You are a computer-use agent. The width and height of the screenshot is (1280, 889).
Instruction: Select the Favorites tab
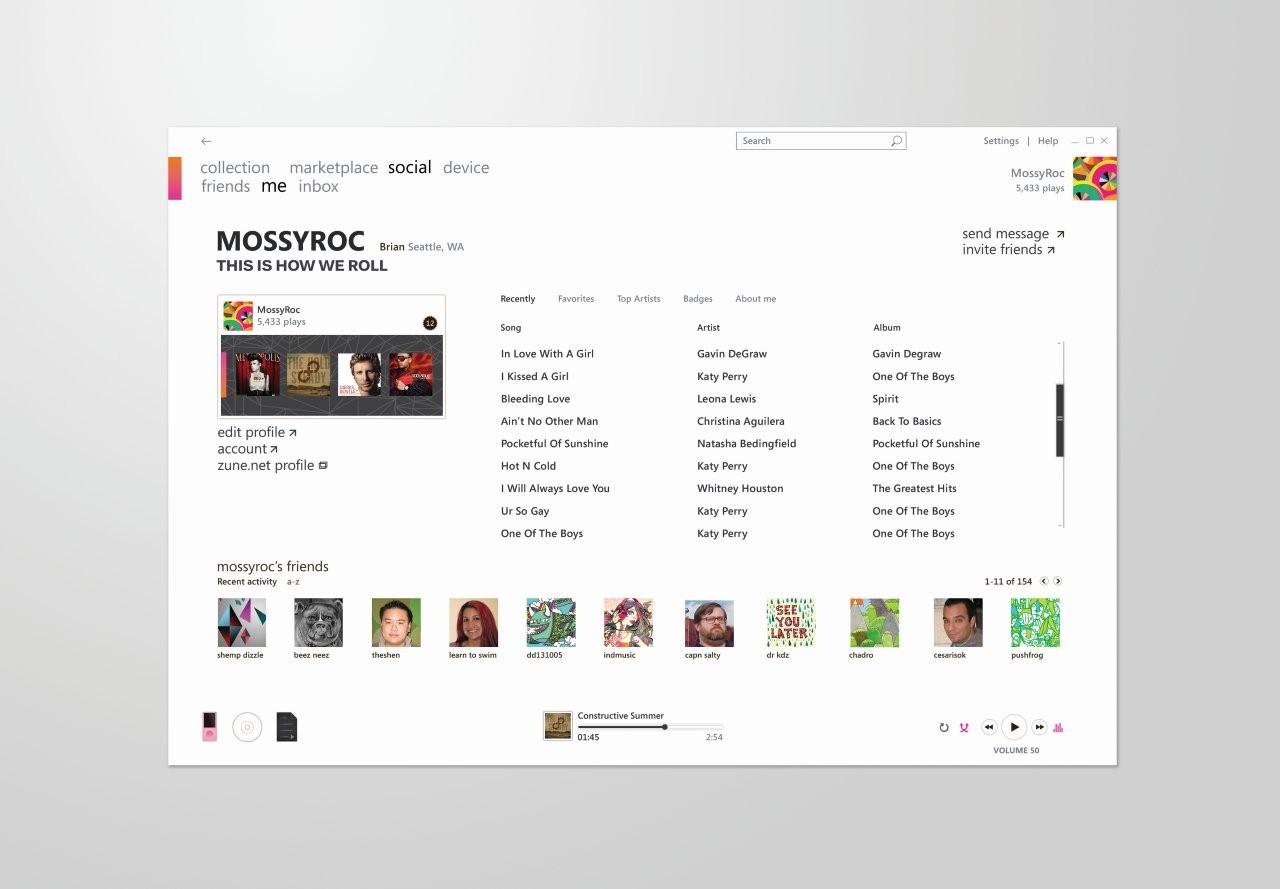click(576, 299)
